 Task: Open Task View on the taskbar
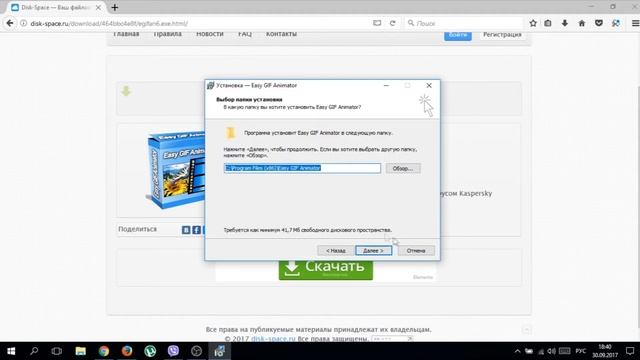pyautogui.click(x=57, y=351)
